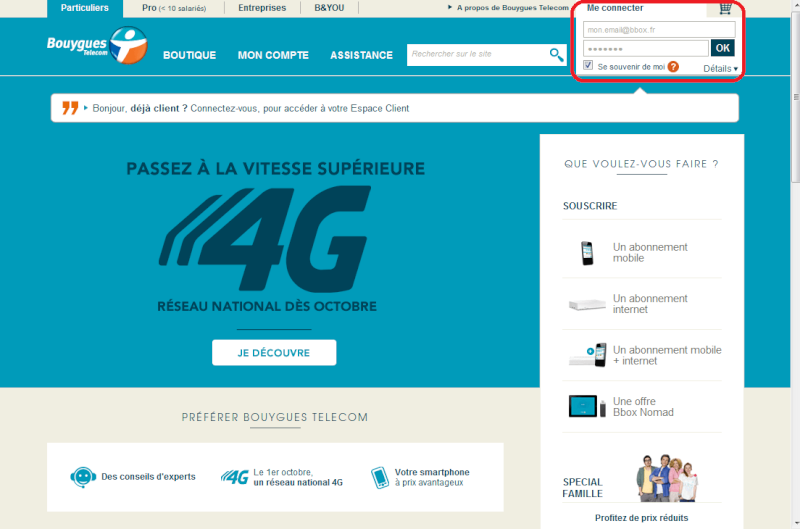Click the expert advisor smiley headset icon

click(x=83, y=477)
